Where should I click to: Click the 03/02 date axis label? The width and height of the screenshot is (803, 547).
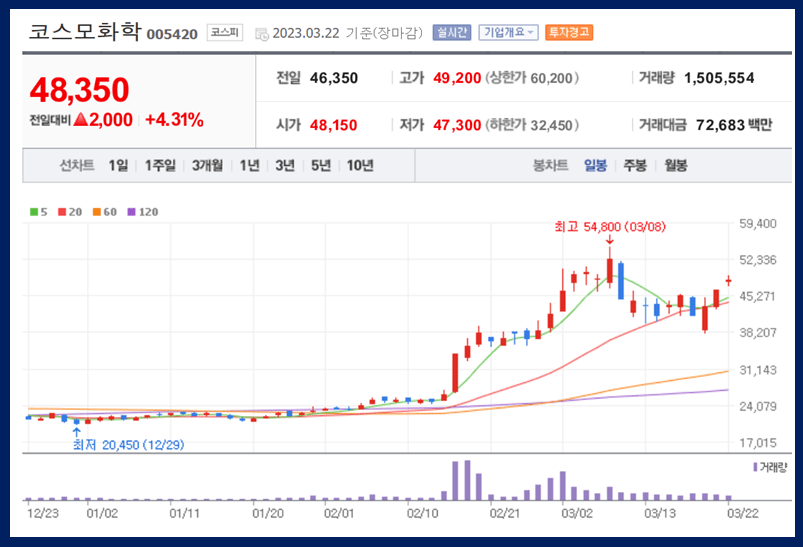point(577,513)
